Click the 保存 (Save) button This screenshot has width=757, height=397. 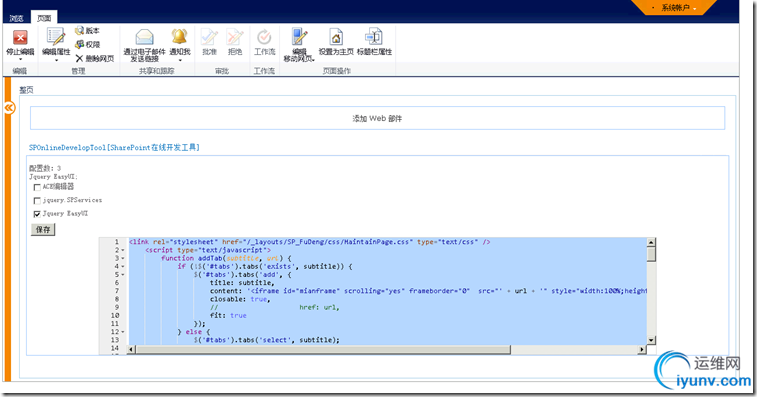43,229
